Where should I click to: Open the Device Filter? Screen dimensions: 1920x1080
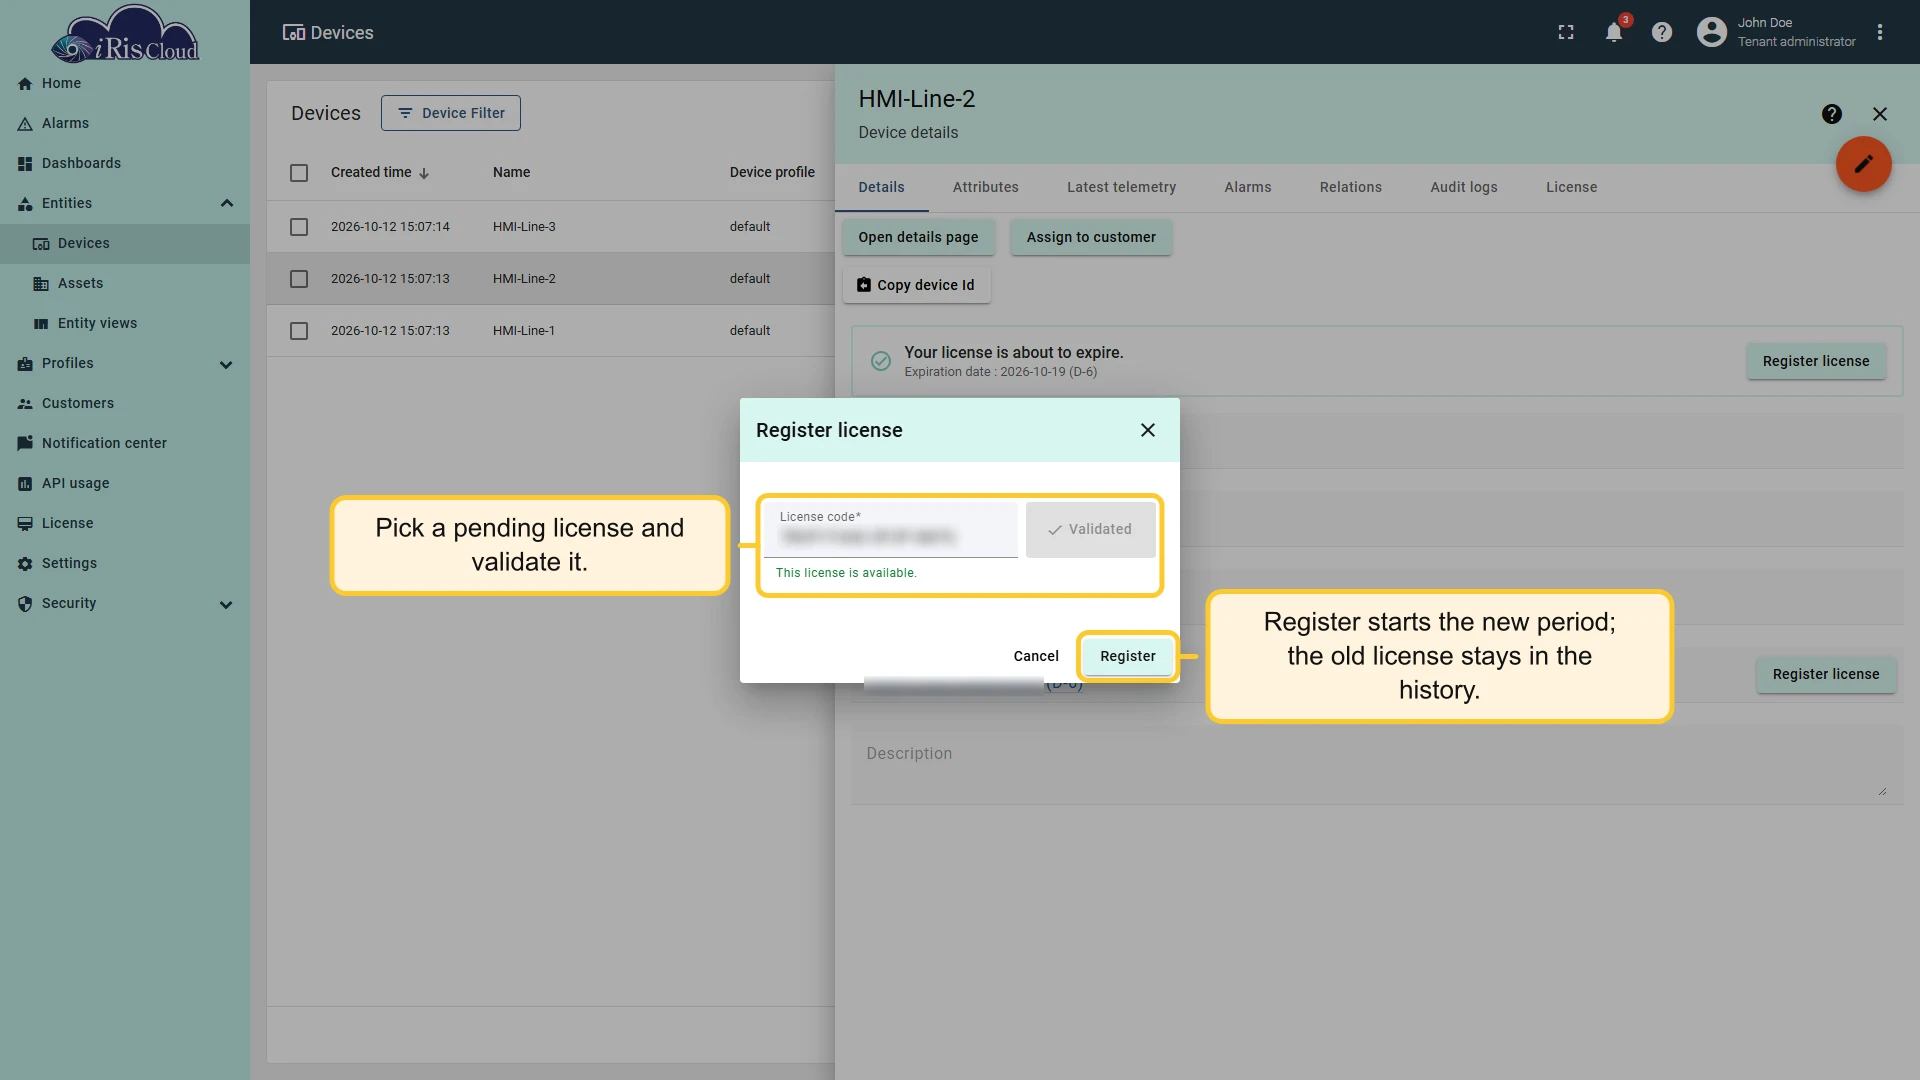pos(451,113)
